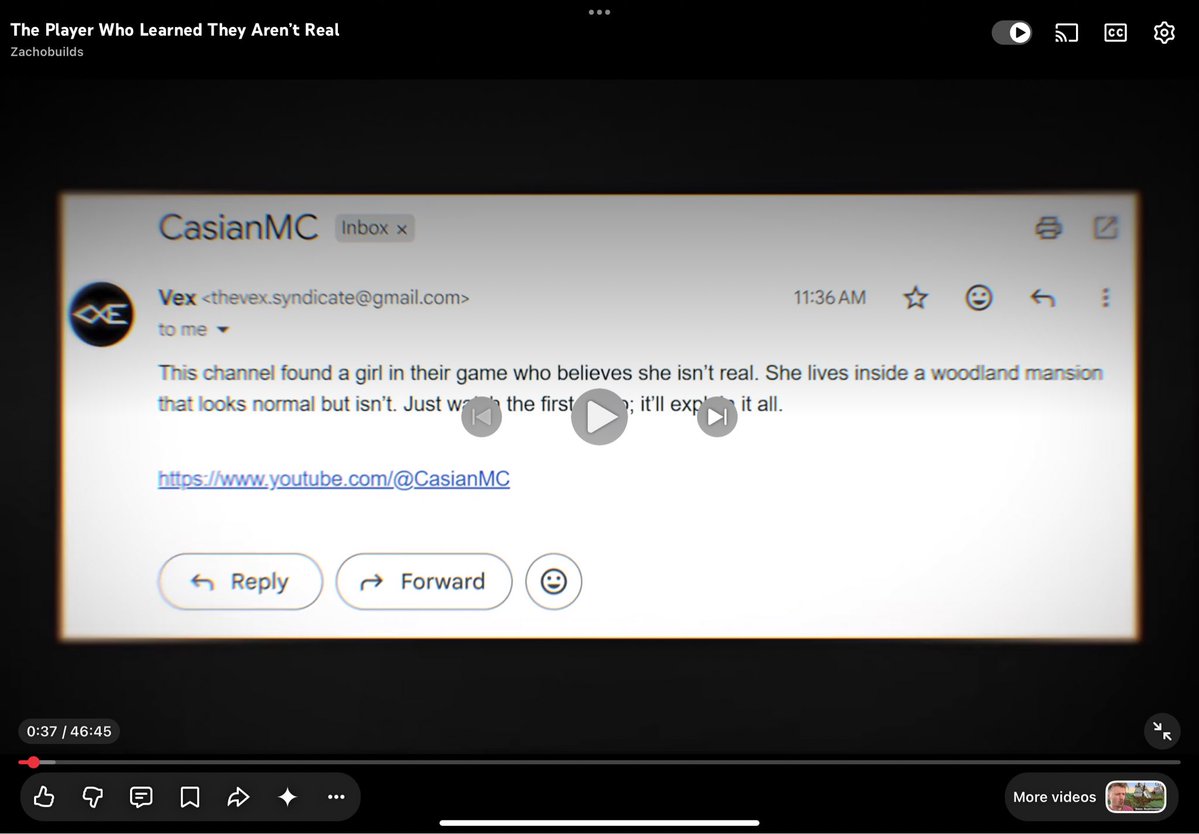
Task: Open more actions ellipsis in bottom bar
Action: click(x=336, y=797)
